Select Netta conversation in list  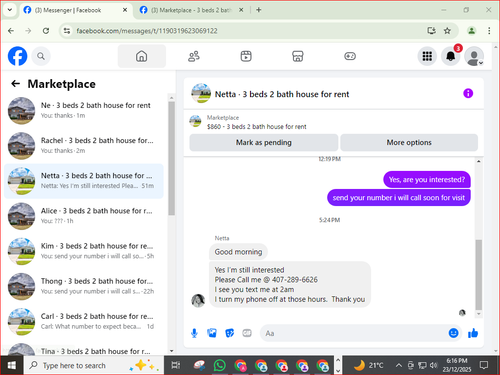pos(84,181)
